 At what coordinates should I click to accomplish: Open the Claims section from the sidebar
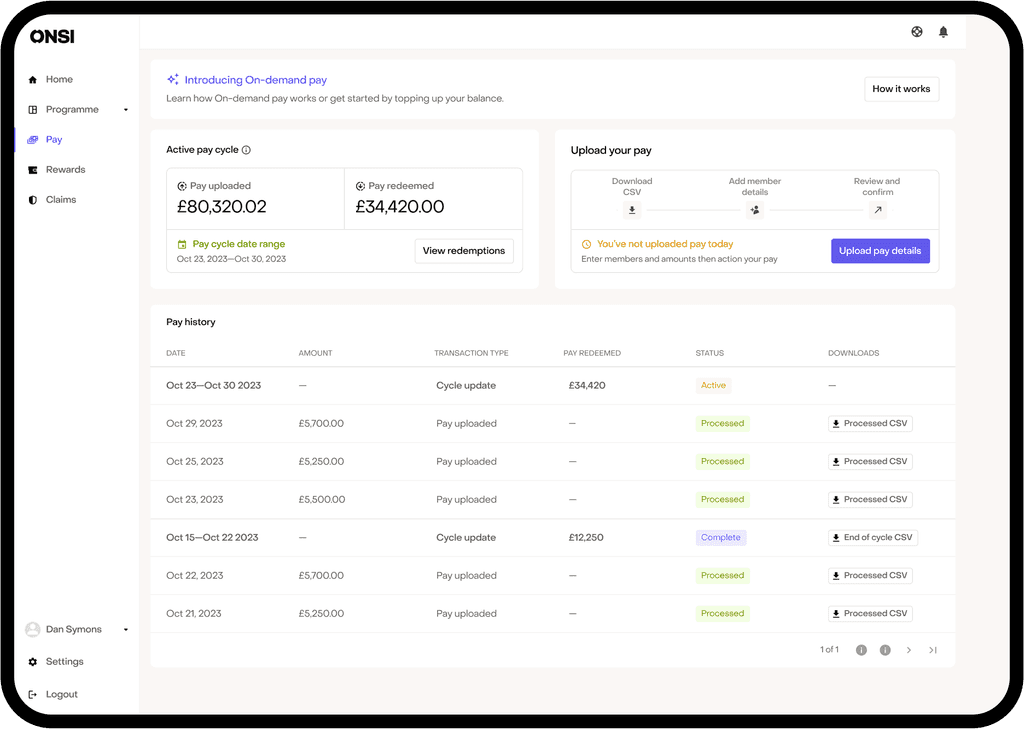click(33, 199)
